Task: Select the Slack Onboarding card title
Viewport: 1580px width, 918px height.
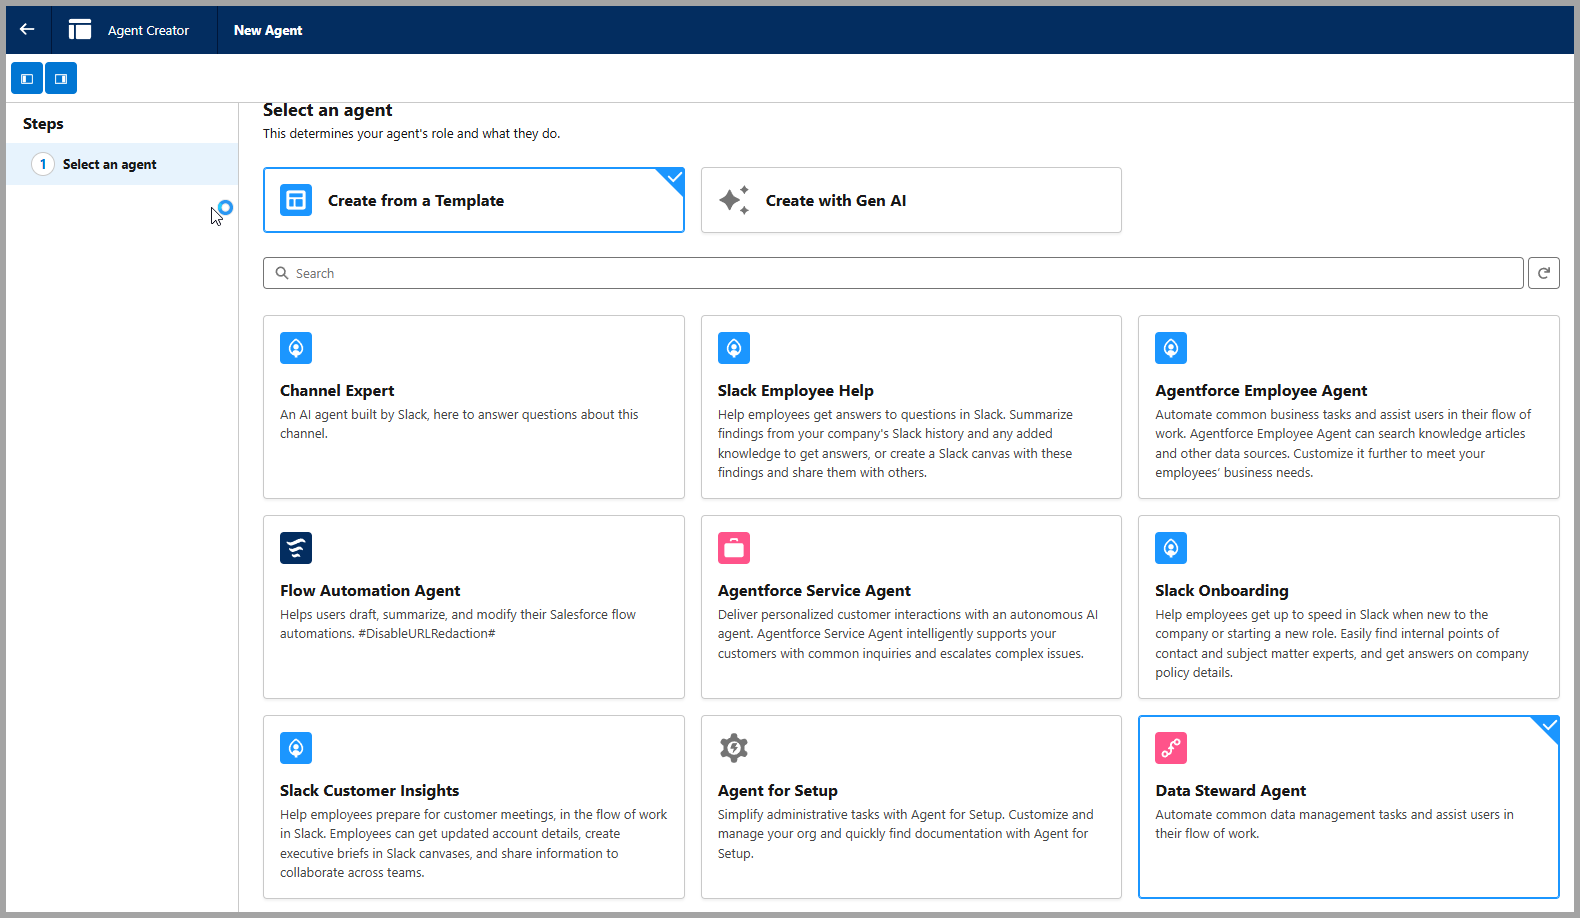Action: pyautogui.click(x=1222, y=591)
